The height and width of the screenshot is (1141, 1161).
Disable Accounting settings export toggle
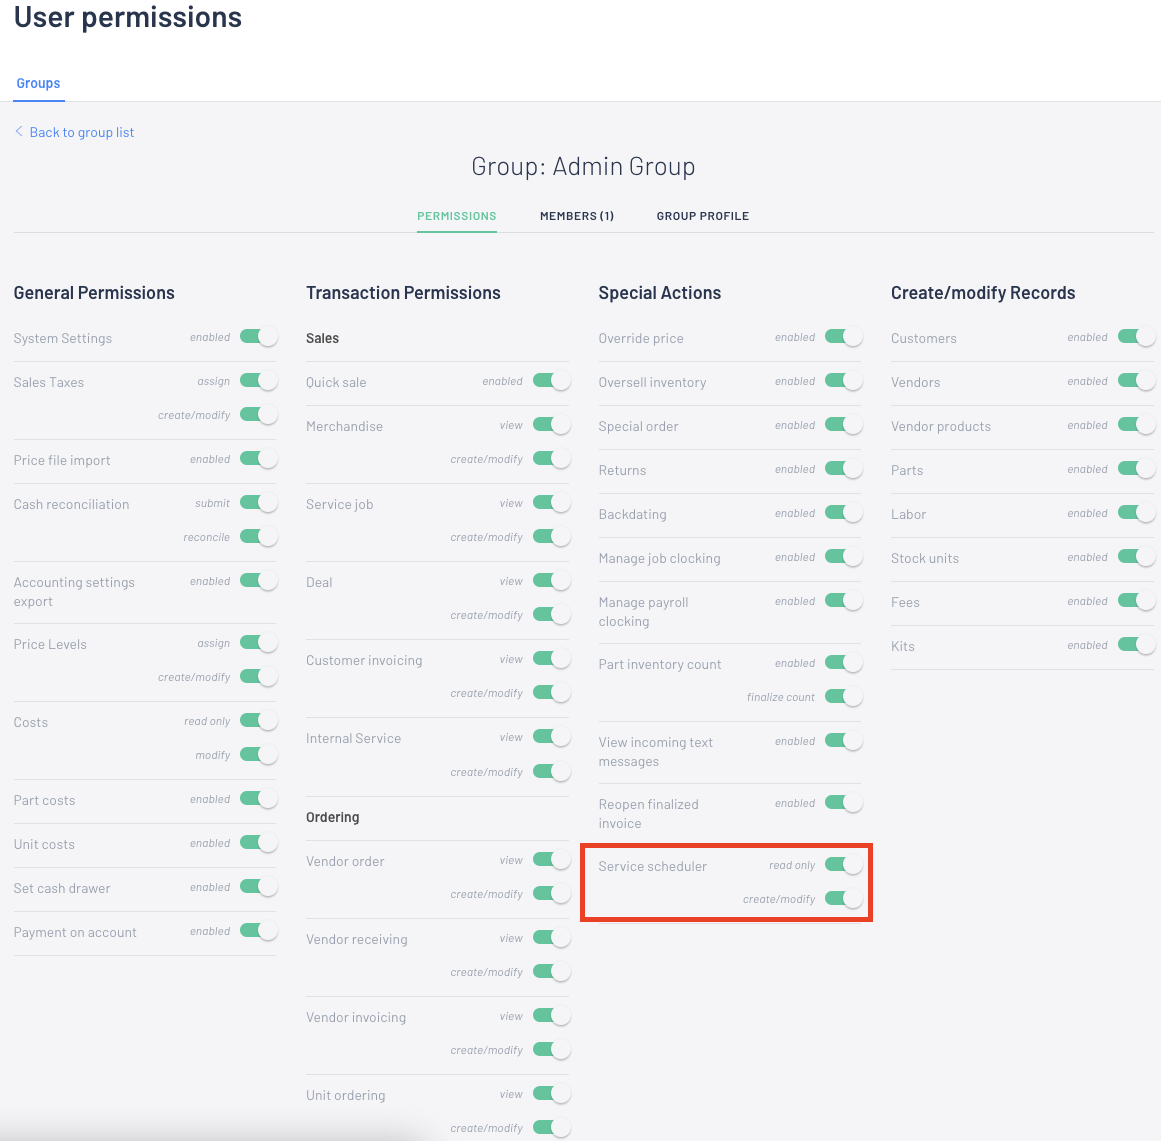click(x=258, y=581)
